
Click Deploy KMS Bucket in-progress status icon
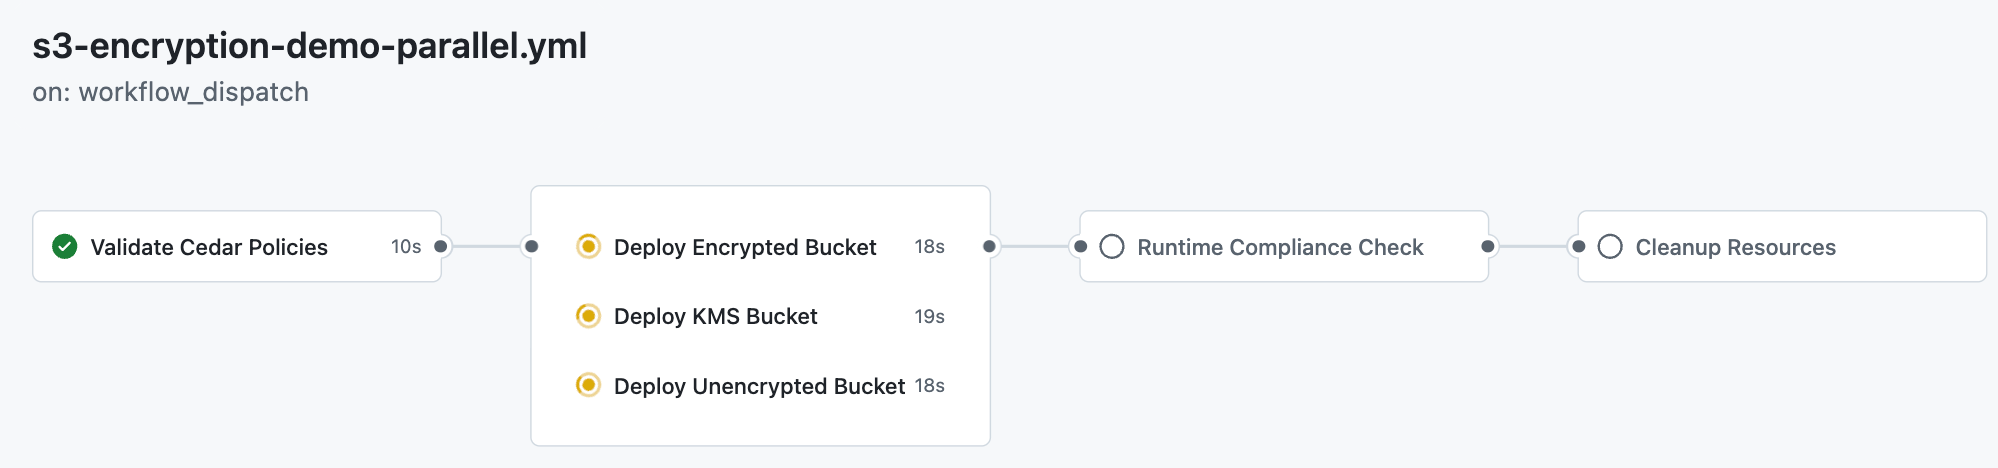[x=588, y=316]
